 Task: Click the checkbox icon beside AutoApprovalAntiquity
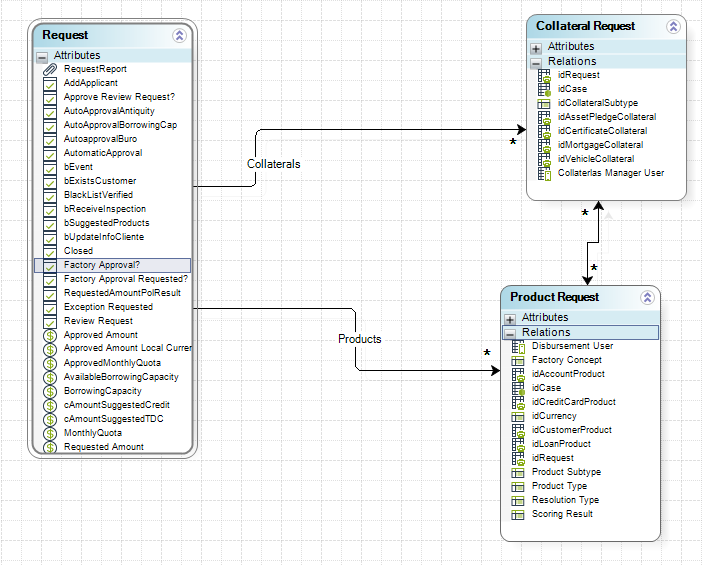point(50,111)
